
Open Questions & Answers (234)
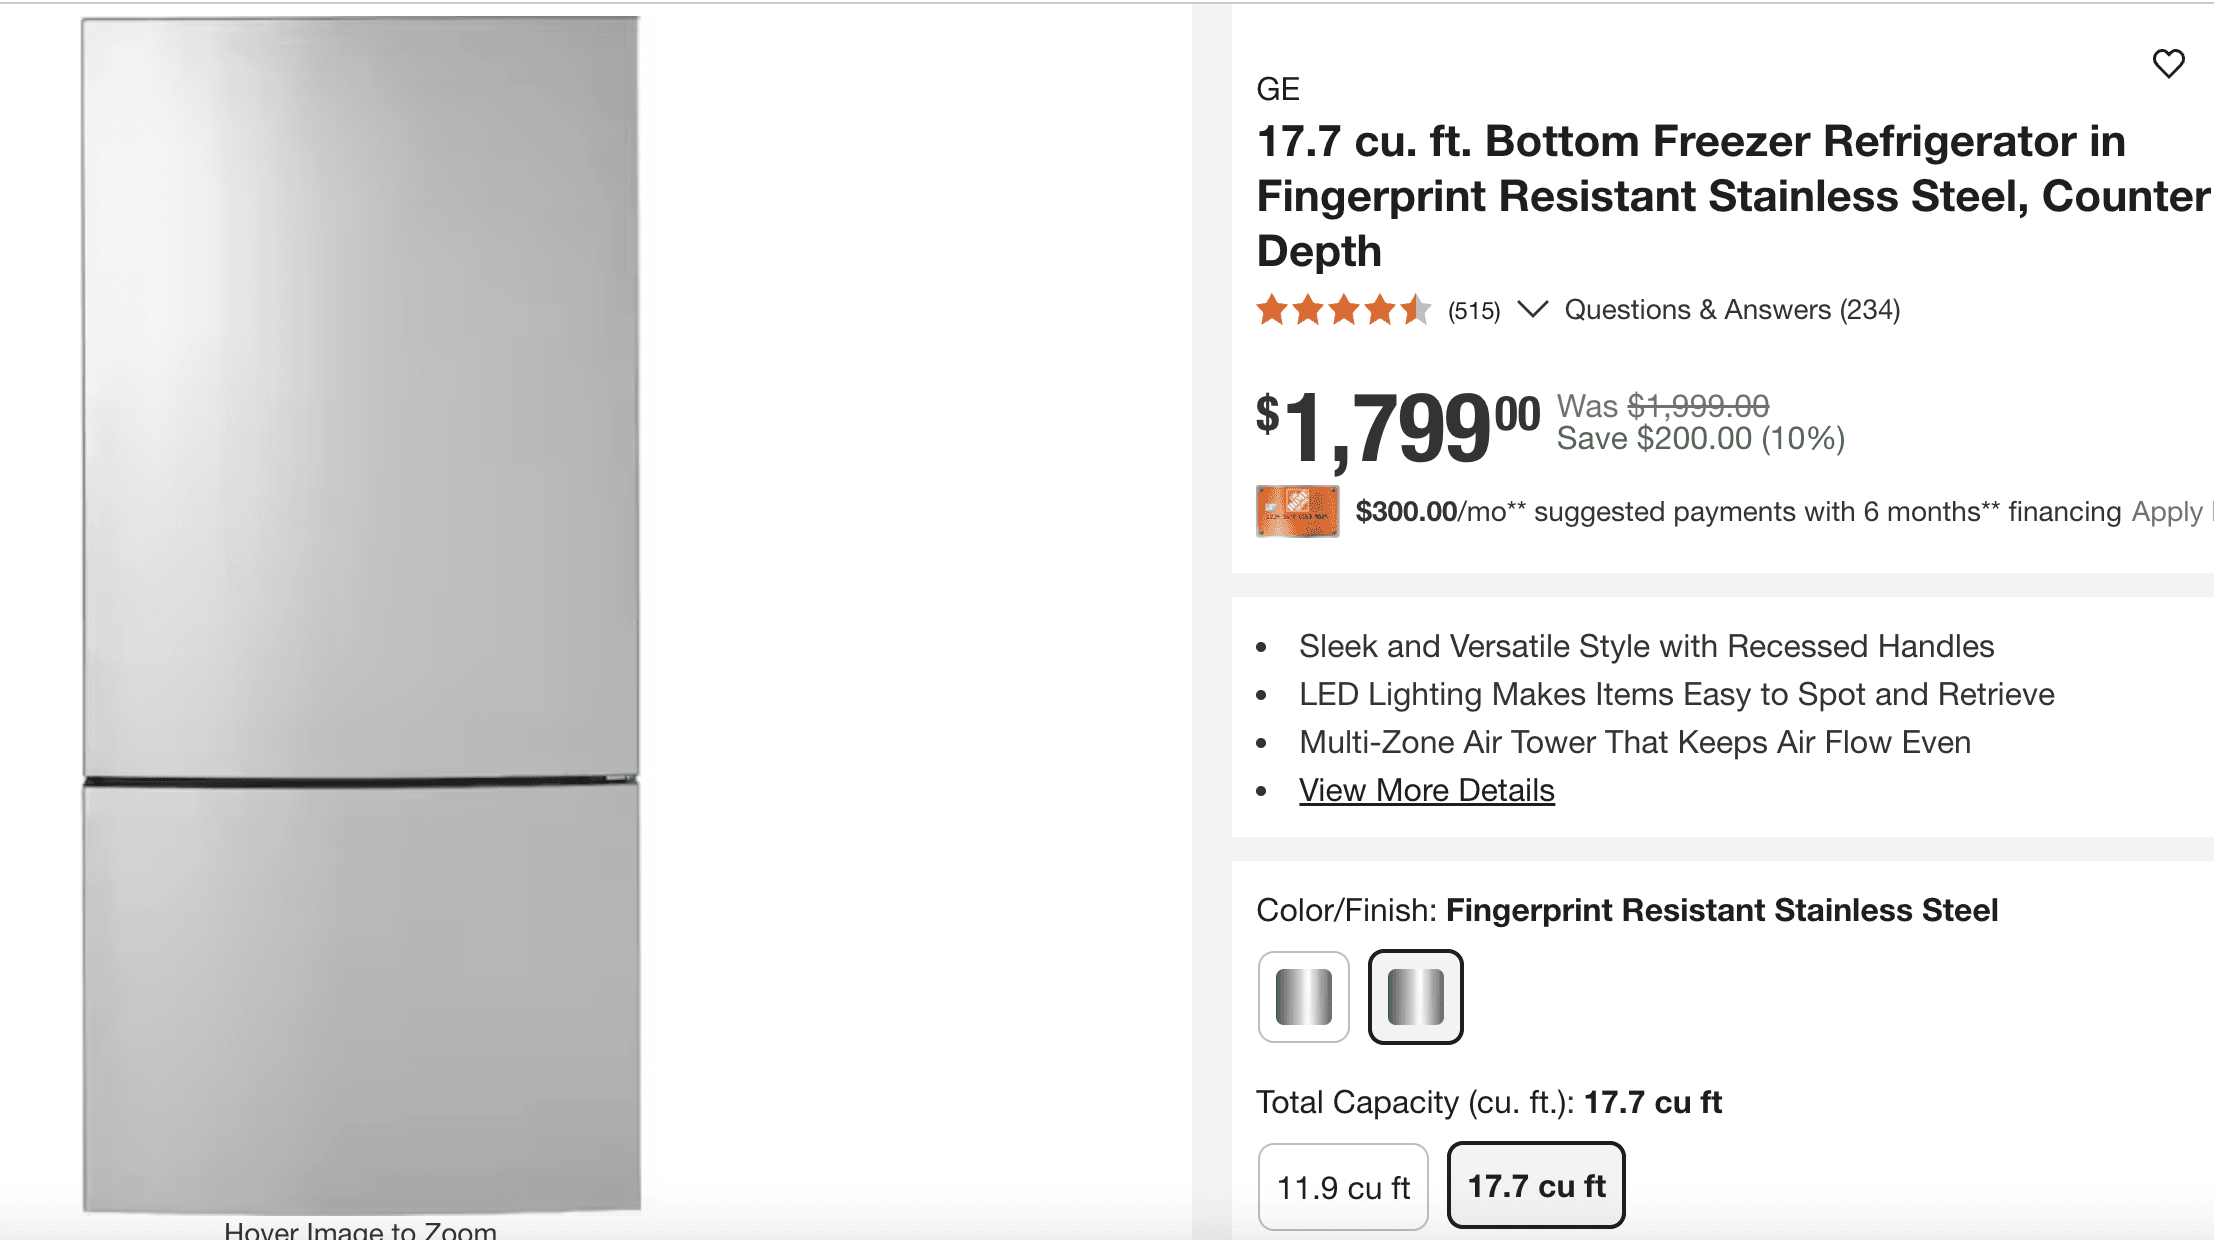[1732, 310]
